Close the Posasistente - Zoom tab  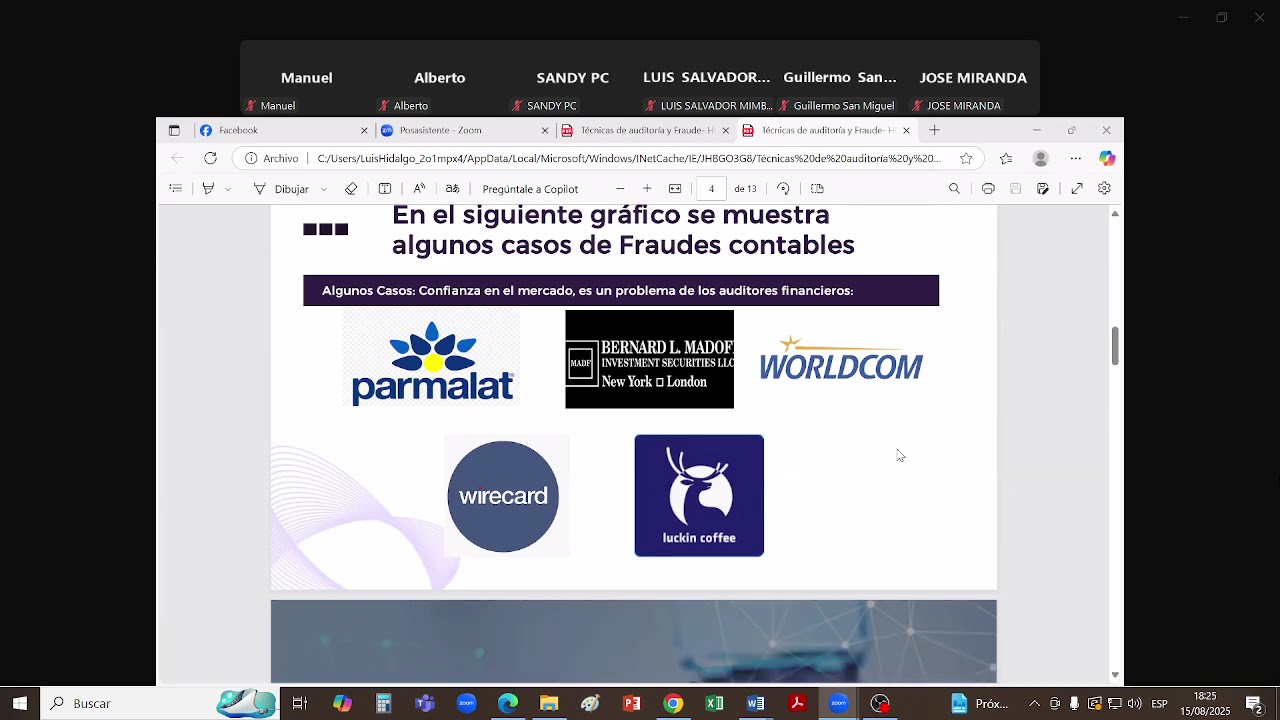545,130
